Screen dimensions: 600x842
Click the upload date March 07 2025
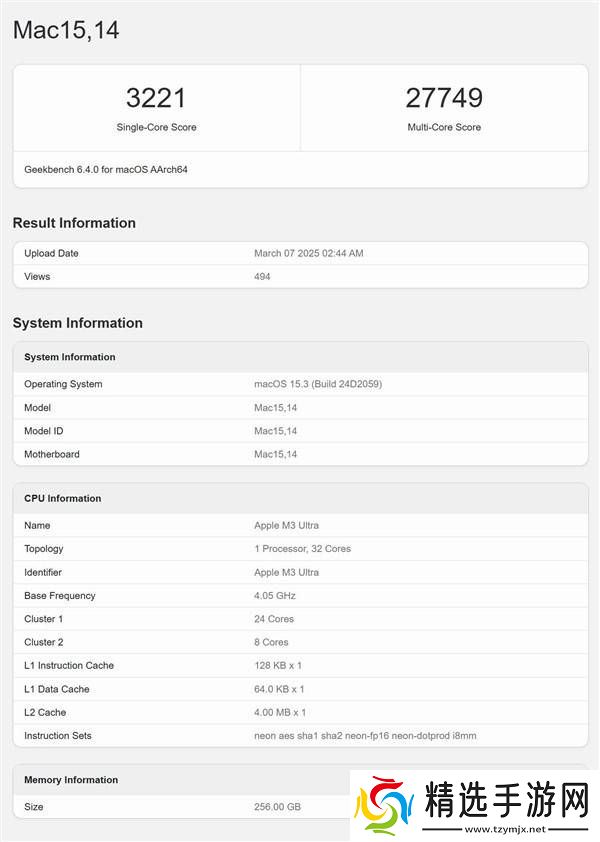click(x=309, y=253)
